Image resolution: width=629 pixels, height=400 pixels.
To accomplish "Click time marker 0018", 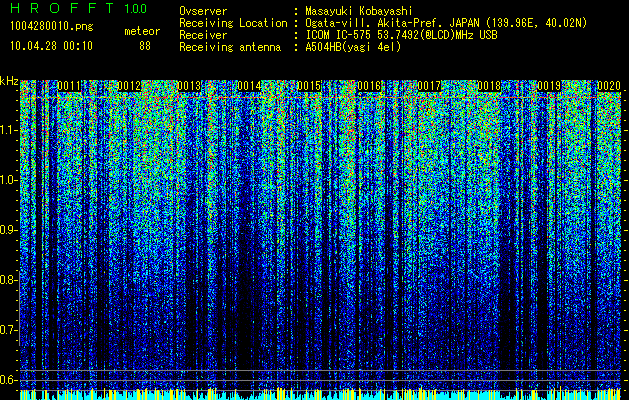I will tap(489, 86).
